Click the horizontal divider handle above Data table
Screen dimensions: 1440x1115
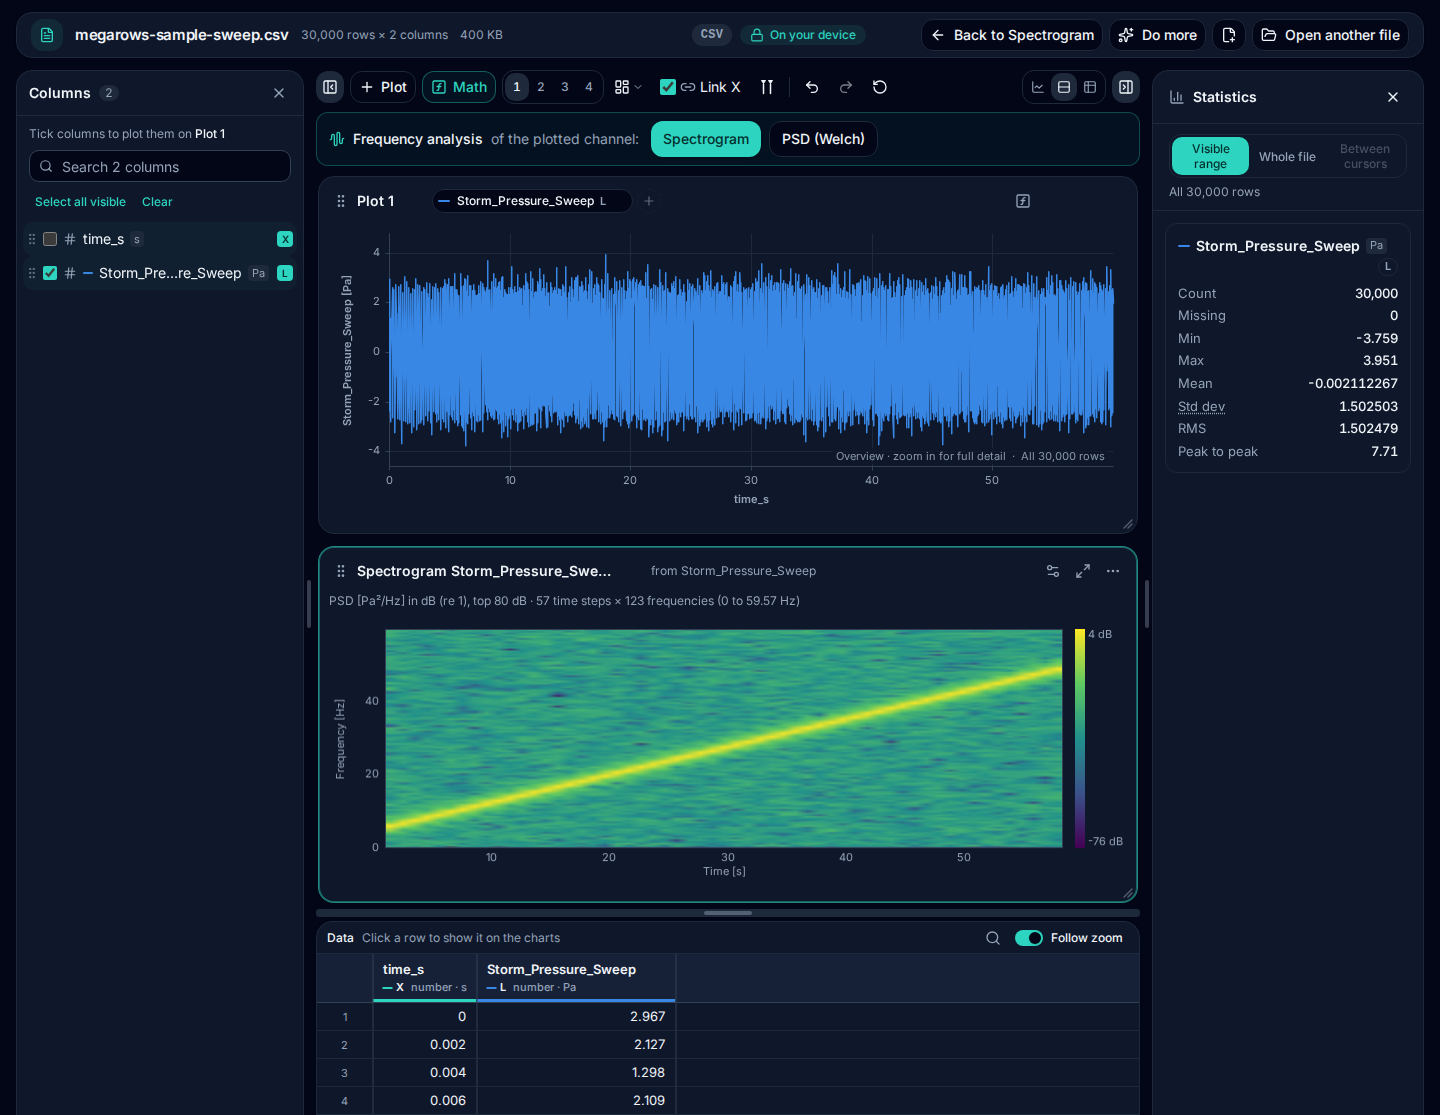728,913
